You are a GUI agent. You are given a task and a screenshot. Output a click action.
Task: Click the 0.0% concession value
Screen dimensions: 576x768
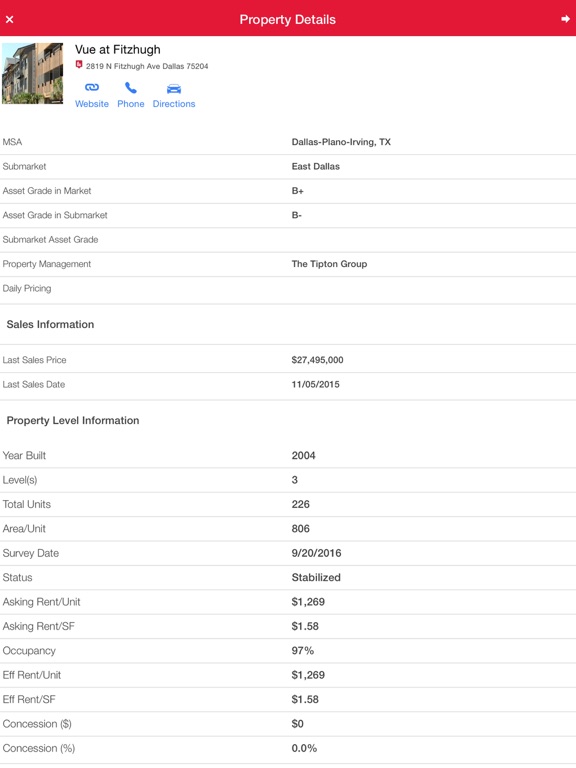(304, 748)
